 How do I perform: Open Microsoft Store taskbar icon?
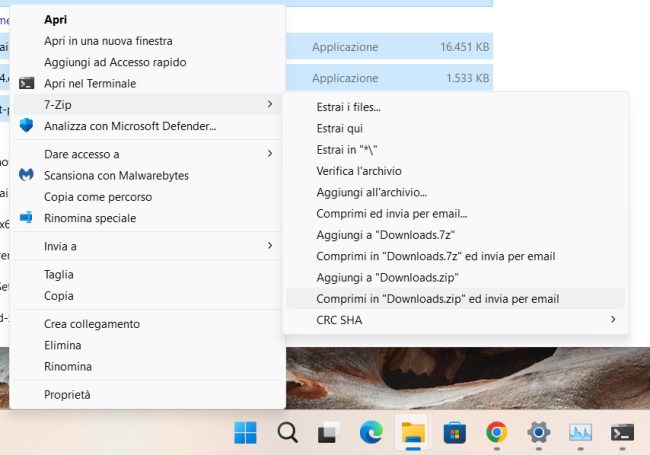pyautogui.click(x=455, y=433)
